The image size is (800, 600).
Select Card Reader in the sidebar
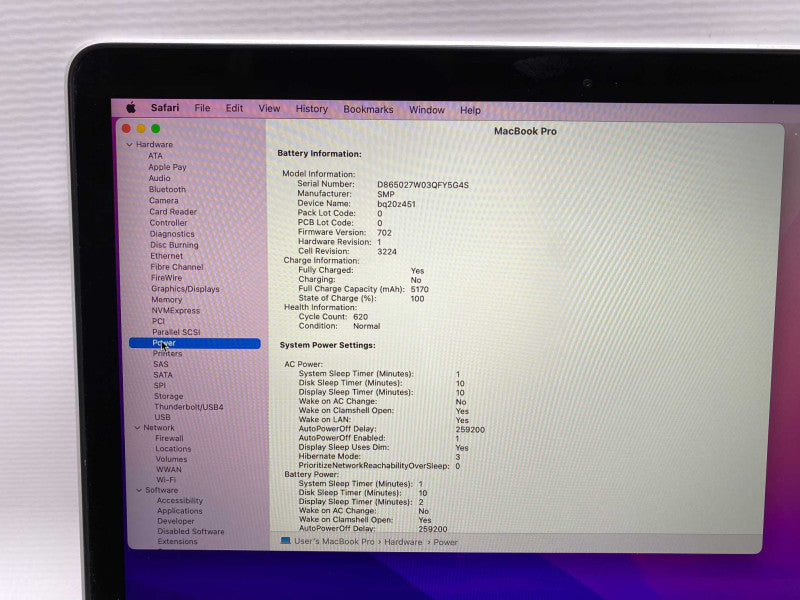(x=173, y=212)
